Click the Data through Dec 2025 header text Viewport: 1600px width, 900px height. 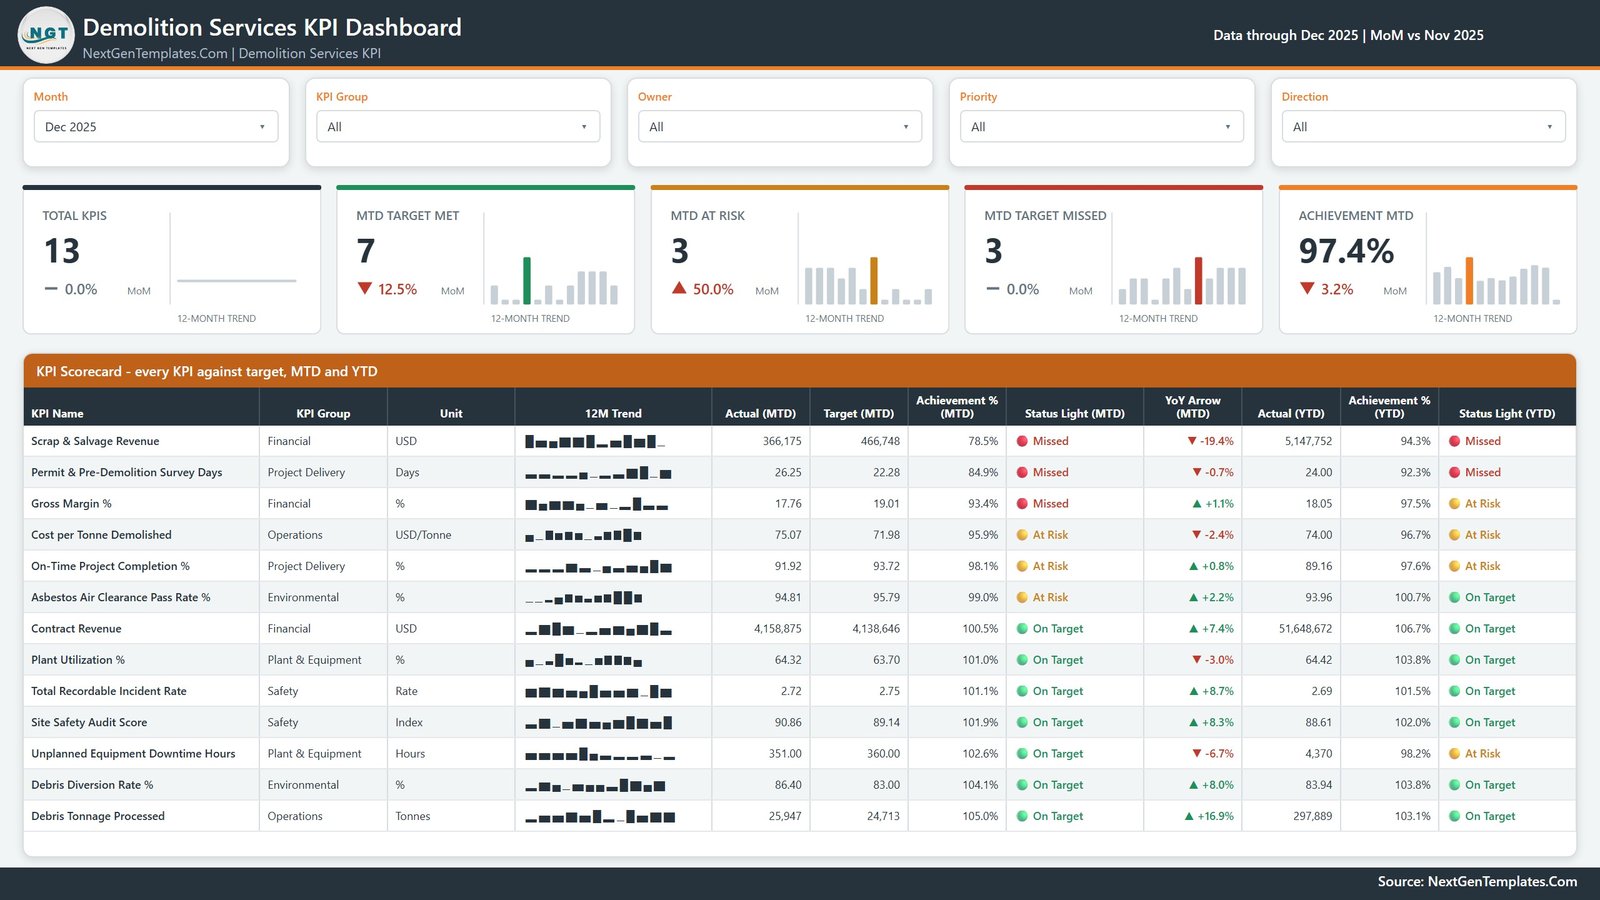1348,35
